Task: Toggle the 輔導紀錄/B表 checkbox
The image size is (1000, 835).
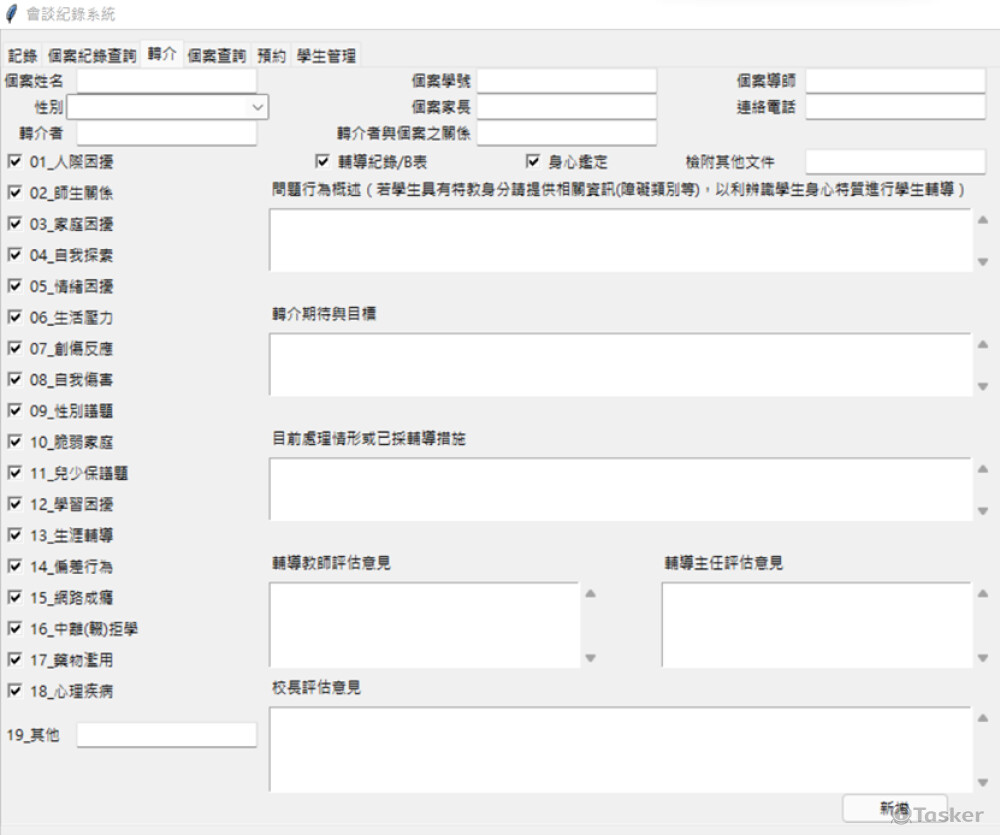Action: click(322, 161)
